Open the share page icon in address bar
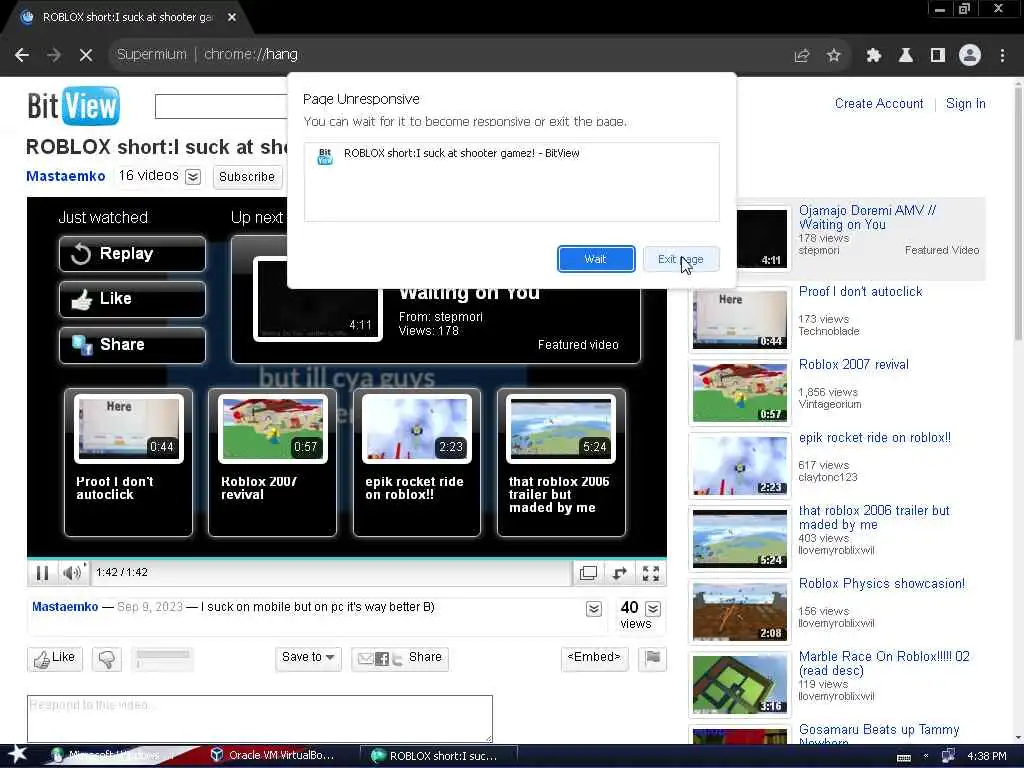This screenshot has width=1024, height=768. pyautogui.click(x=801, y=56)
